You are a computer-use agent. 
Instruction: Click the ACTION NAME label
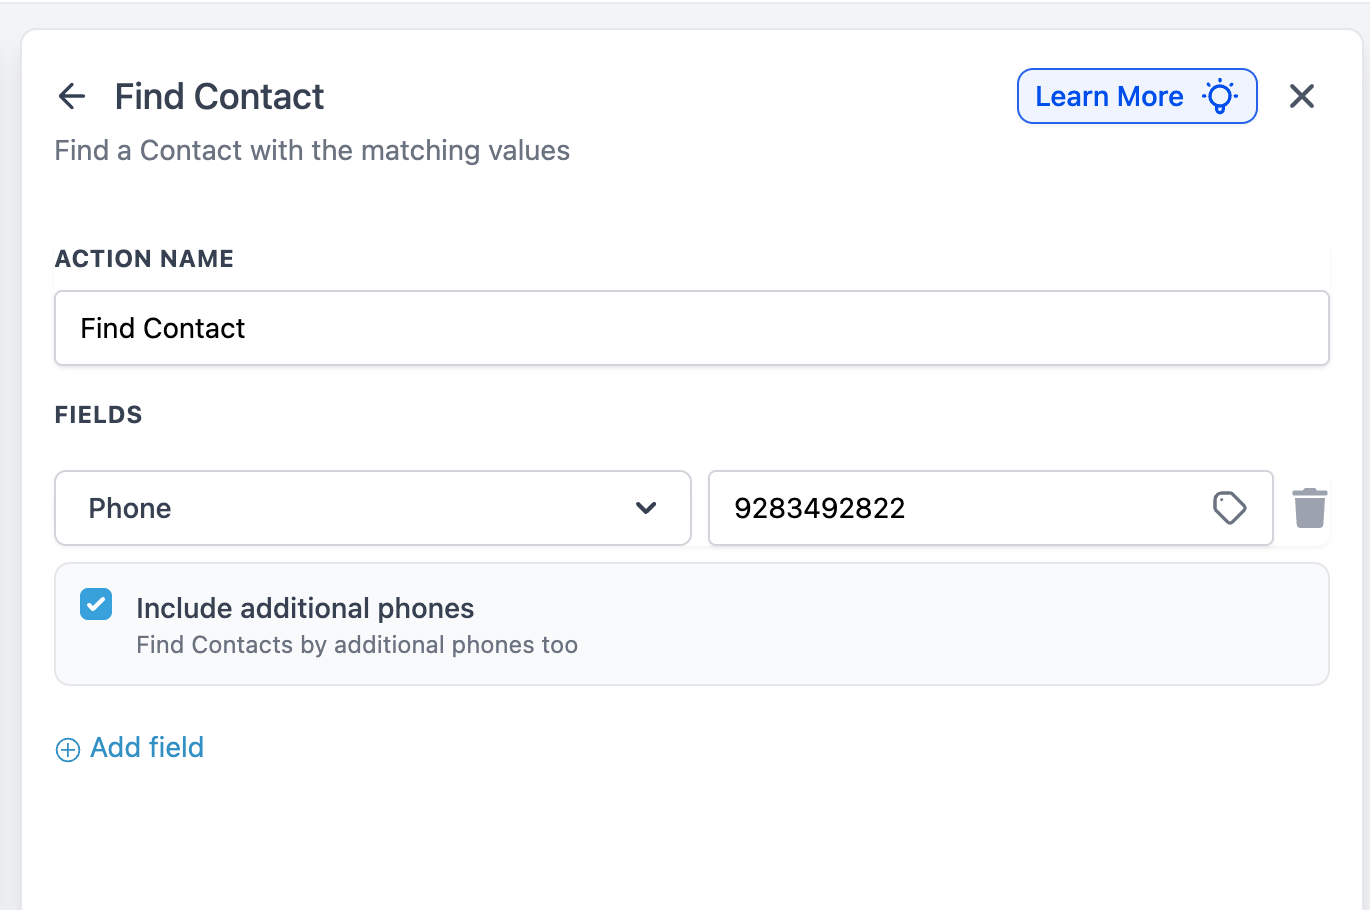[144, 259]
